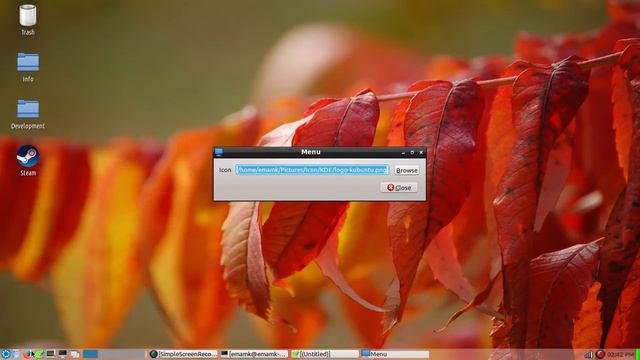This screenshot has height=360, width=640.
Task: Close the Menu dialog via title bar X
Action: tap(421, 152)
